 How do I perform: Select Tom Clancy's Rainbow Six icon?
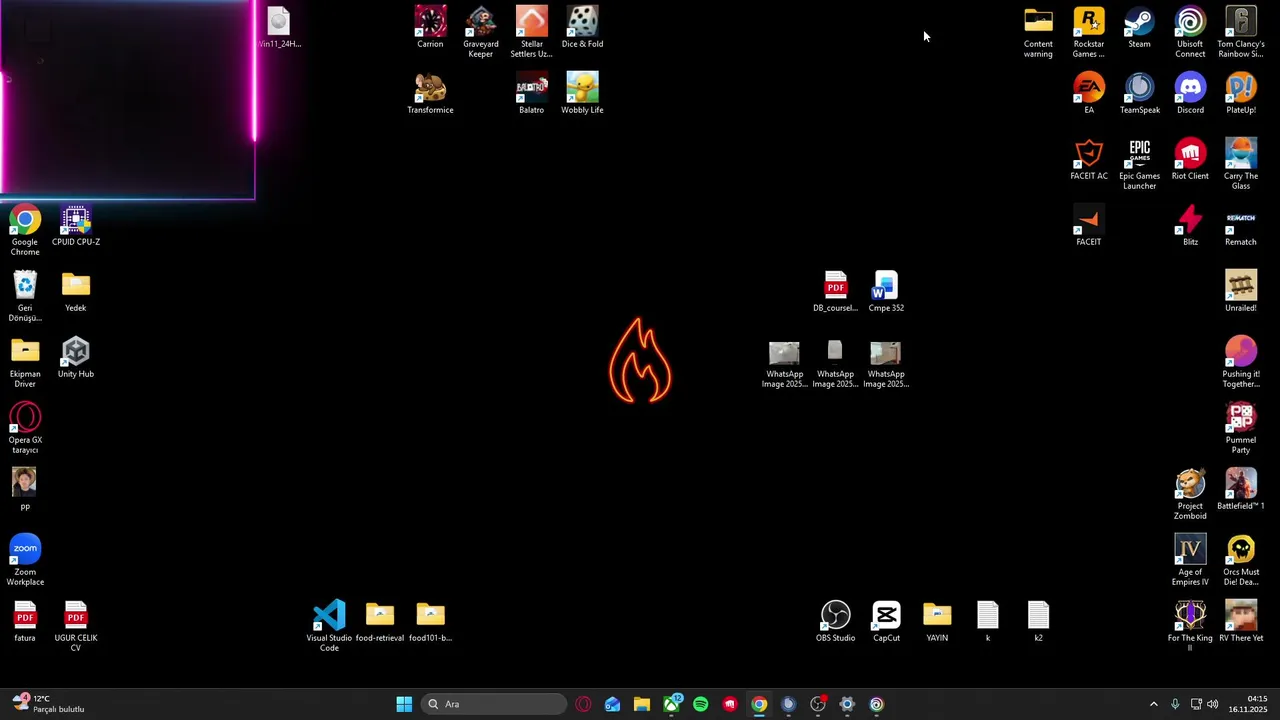tap(1241, 32)
